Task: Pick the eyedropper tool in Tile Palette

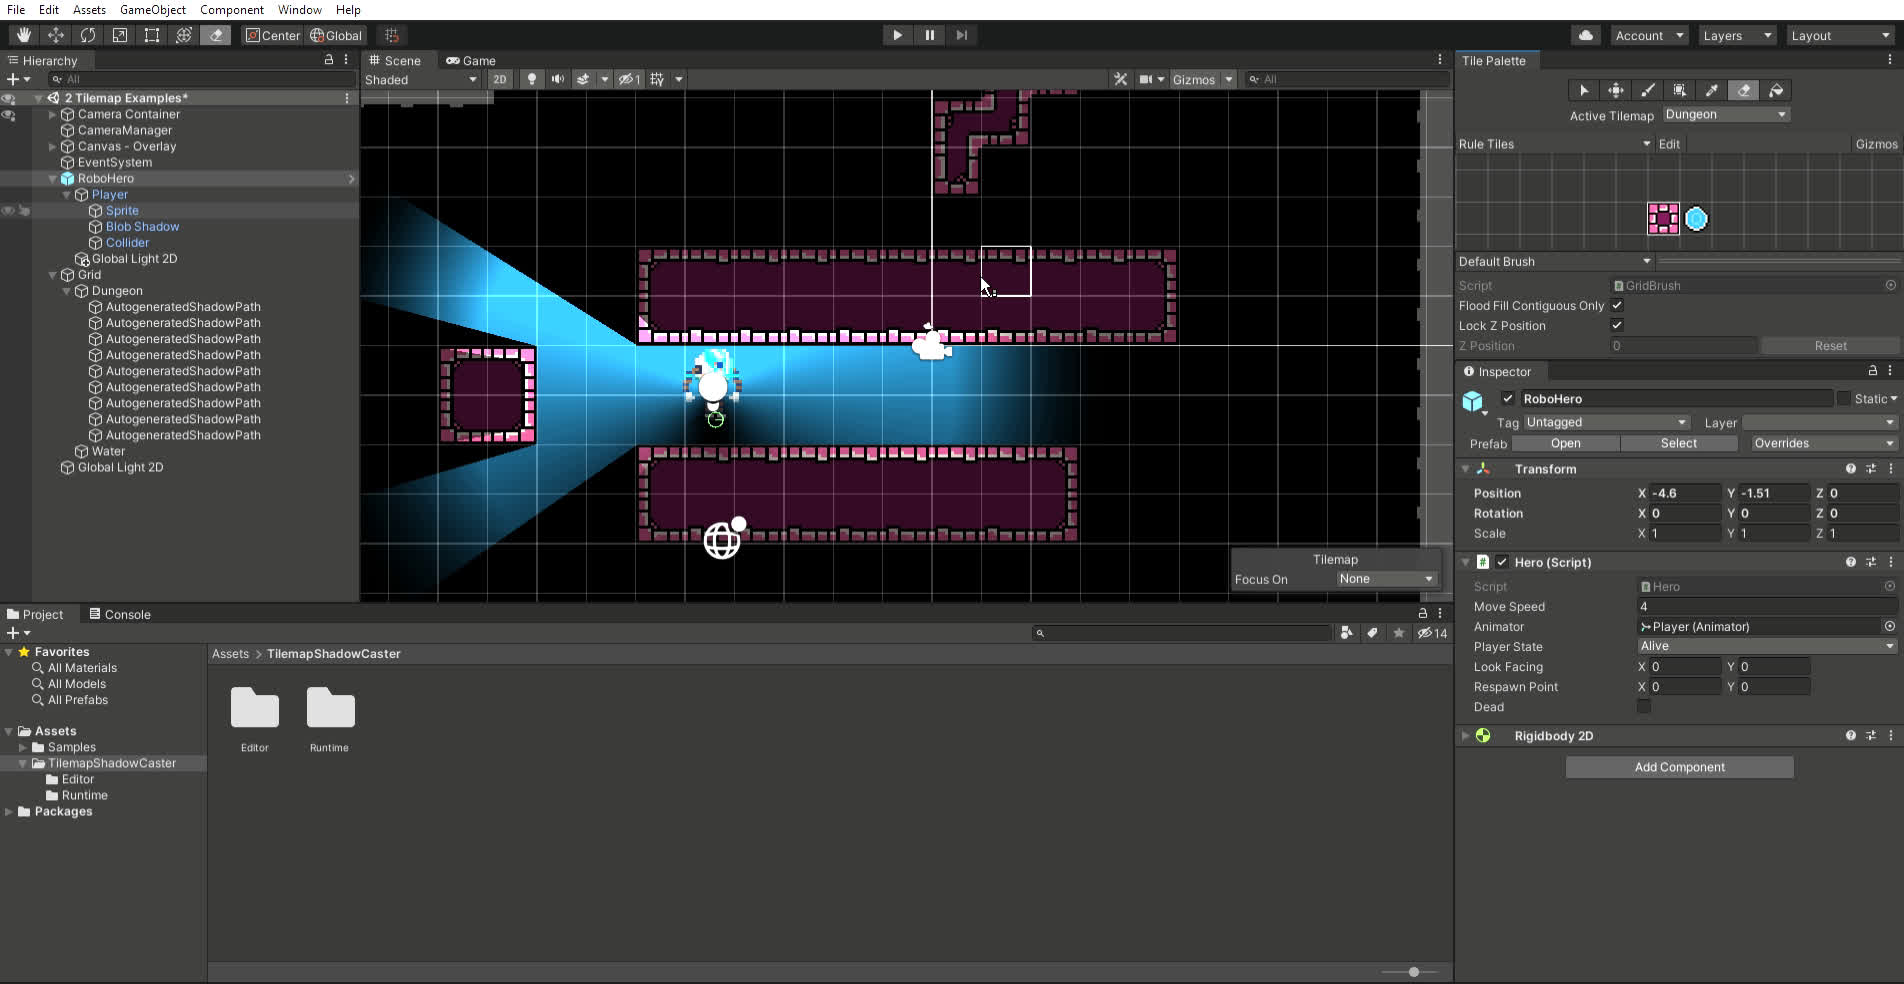Action: pos(1711,90)
